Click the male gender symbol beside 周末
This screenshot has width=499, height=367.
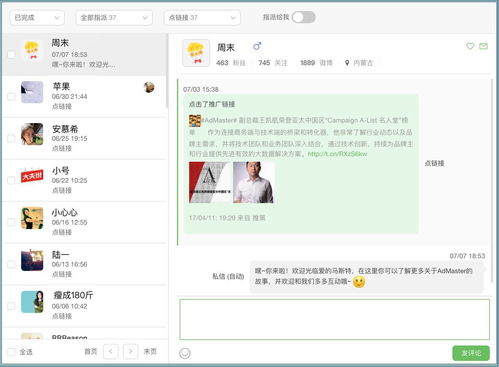tap(257, 46)
